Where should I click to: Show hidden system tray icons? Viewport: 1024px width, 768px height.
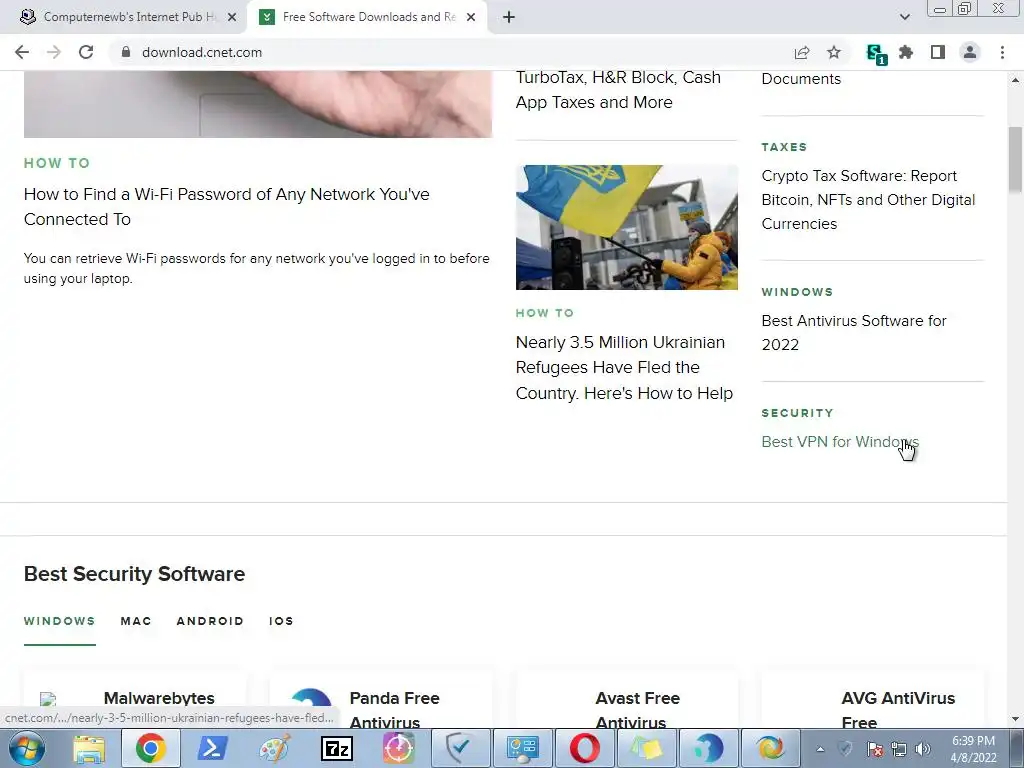820,749
